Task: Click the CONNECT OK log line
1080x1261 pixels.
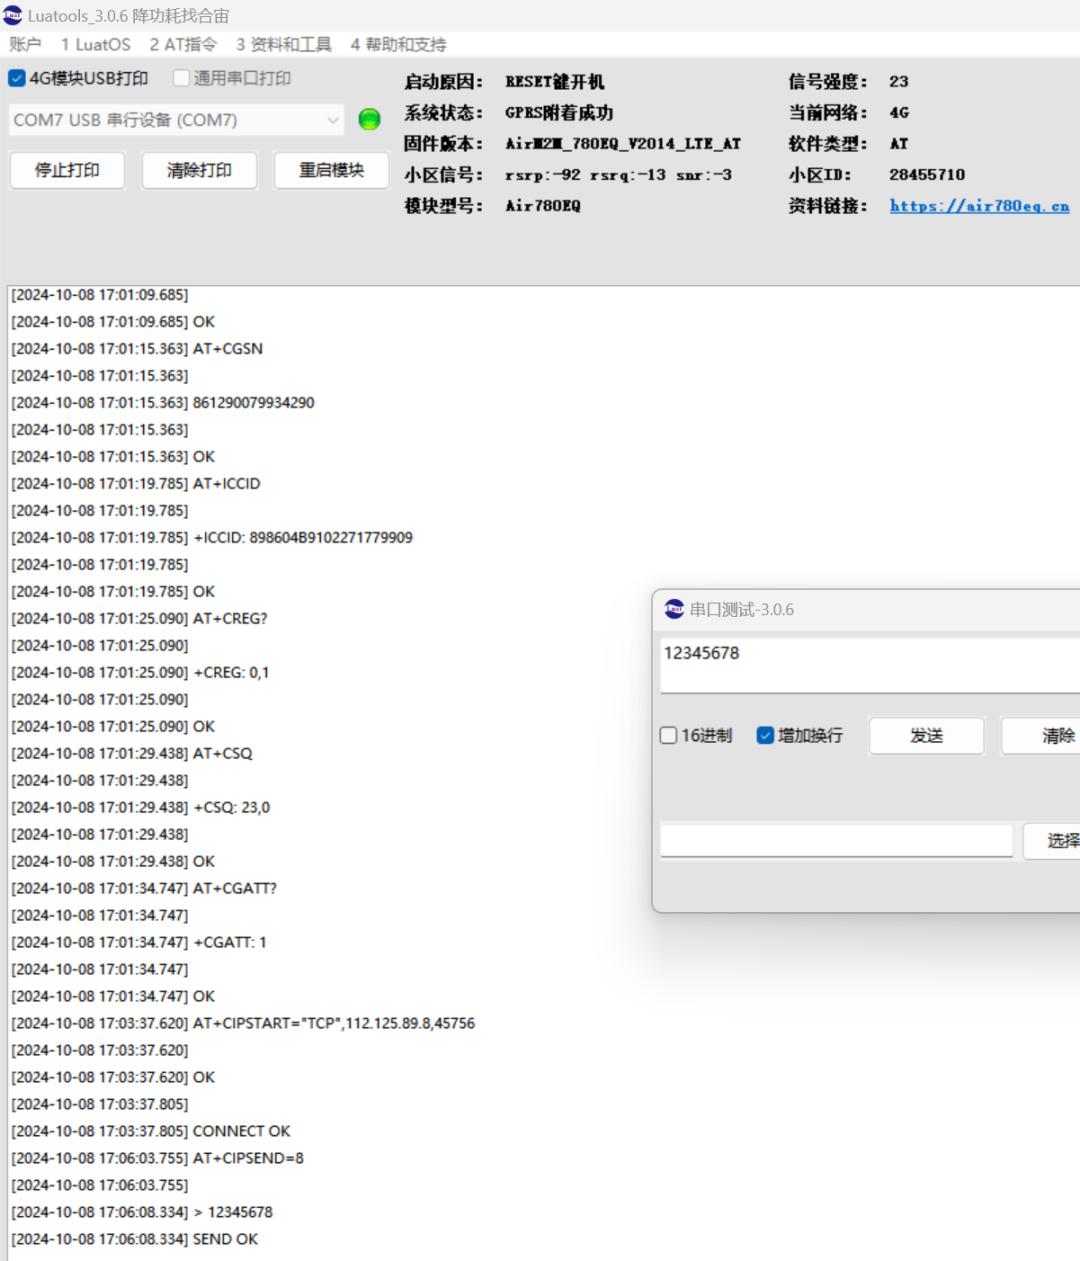Action: [x=151, y=1131]
